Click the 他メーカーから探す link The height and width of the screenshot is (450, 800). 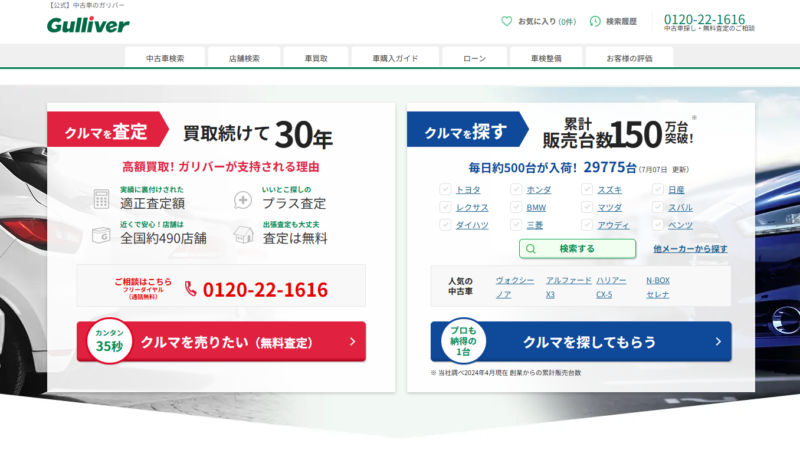[x=690, y=249]
